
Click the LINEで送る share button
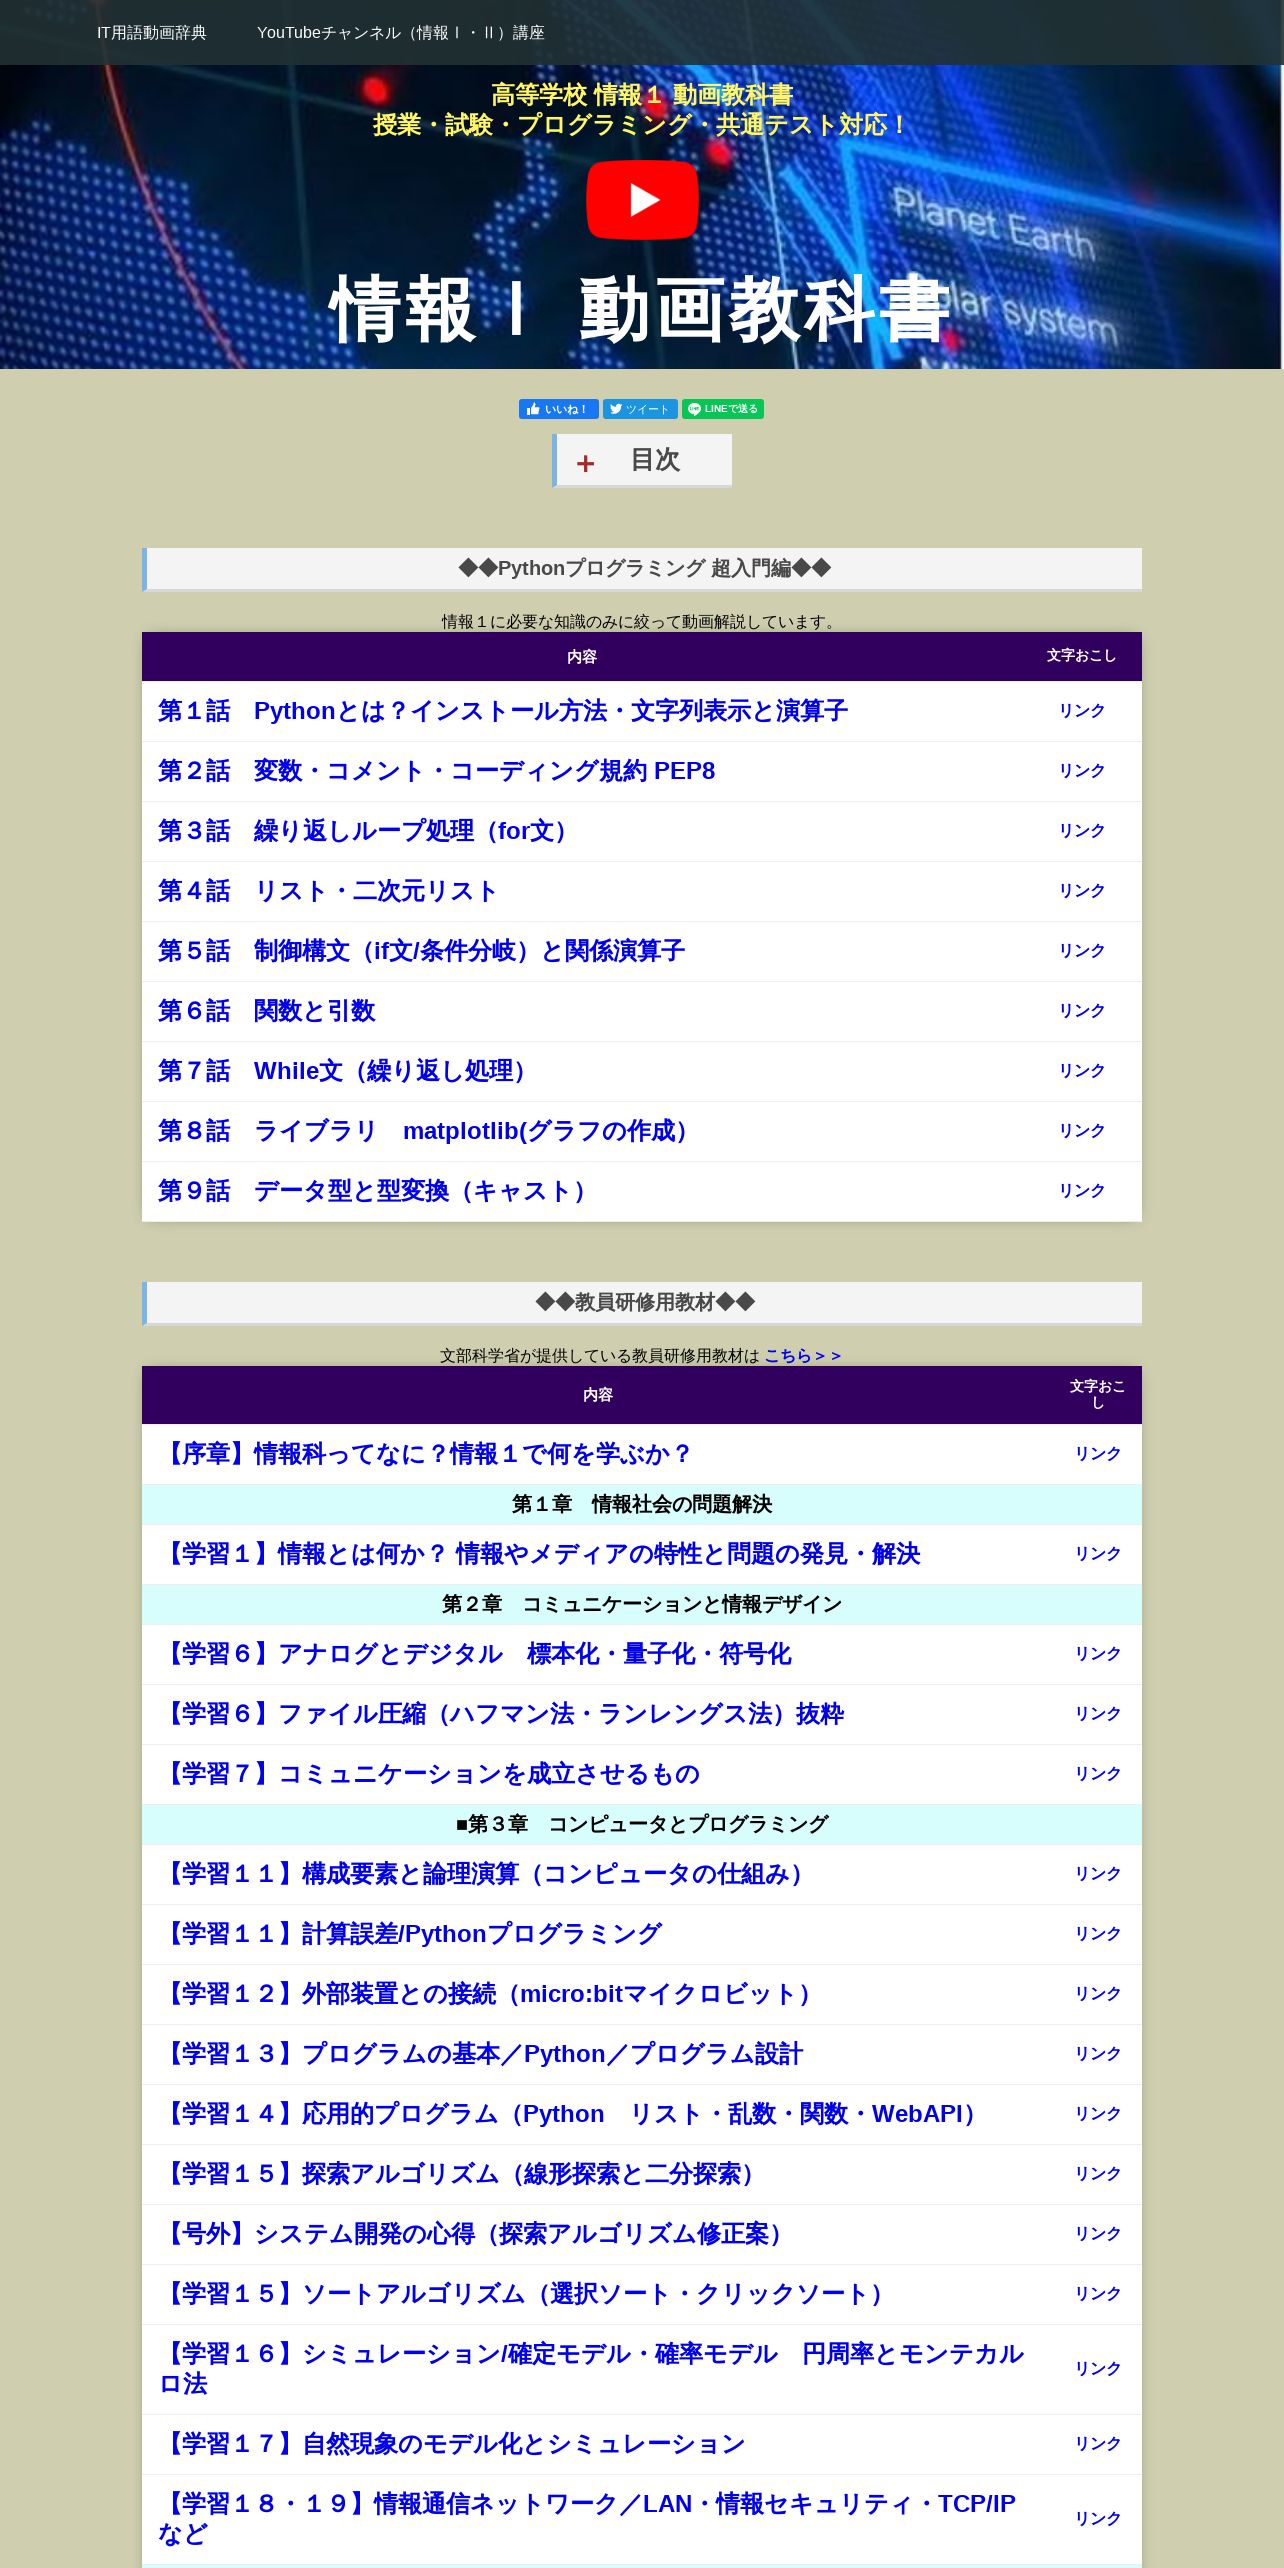(723, 409)
